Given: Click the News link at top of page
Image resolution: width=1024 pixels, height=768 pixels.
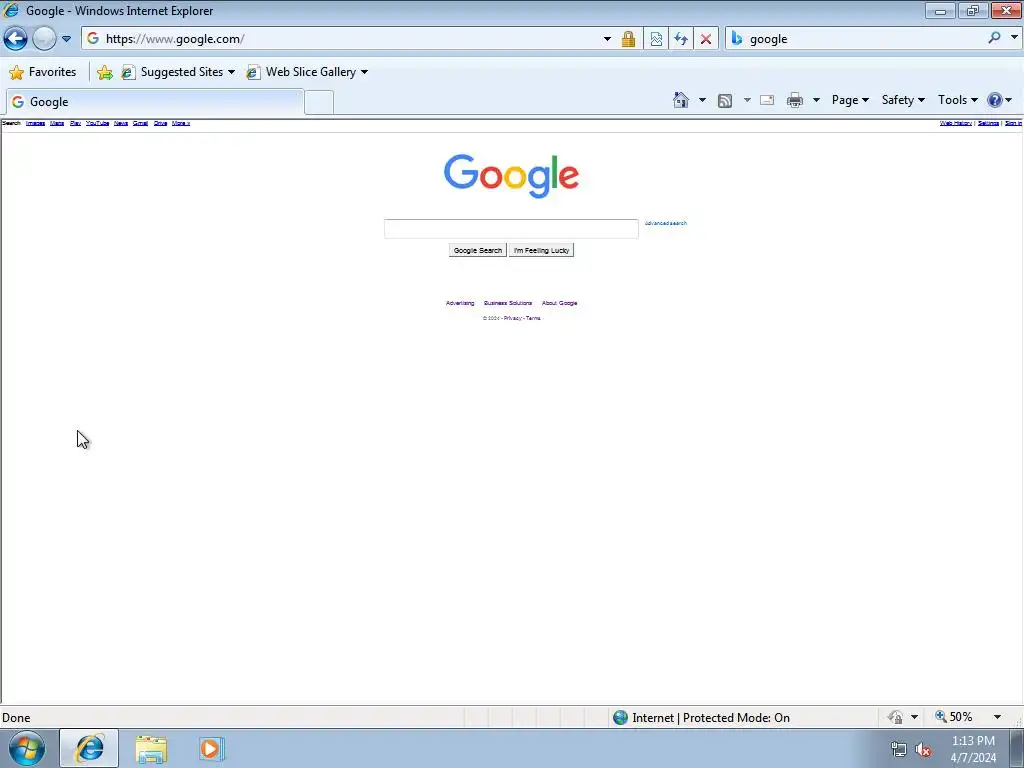Looking at the screenshot, I should coord(121,123).
